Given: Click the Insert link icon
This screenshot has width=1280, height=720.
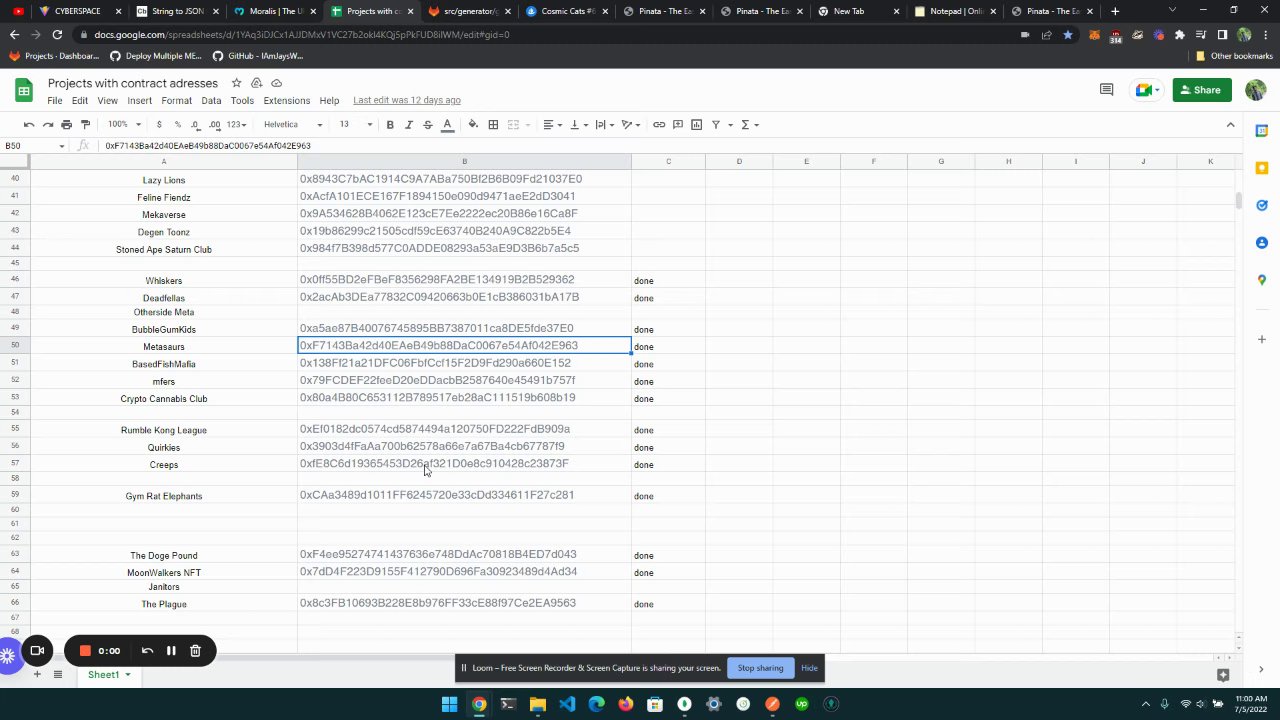Looking at the screenshot, I should click(x=659, y=125).
